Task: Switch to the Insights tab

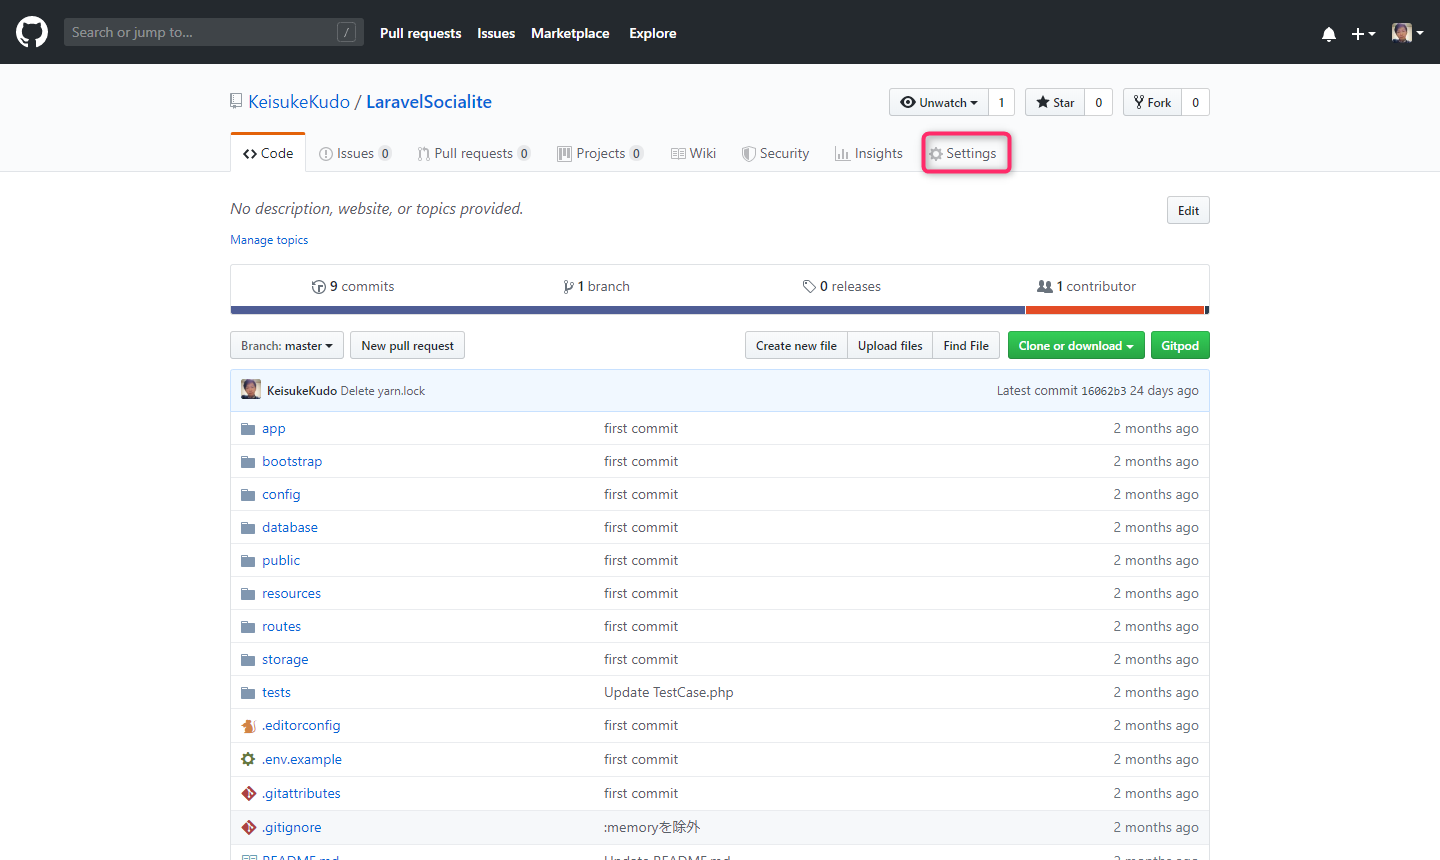Action: (868, 153)
